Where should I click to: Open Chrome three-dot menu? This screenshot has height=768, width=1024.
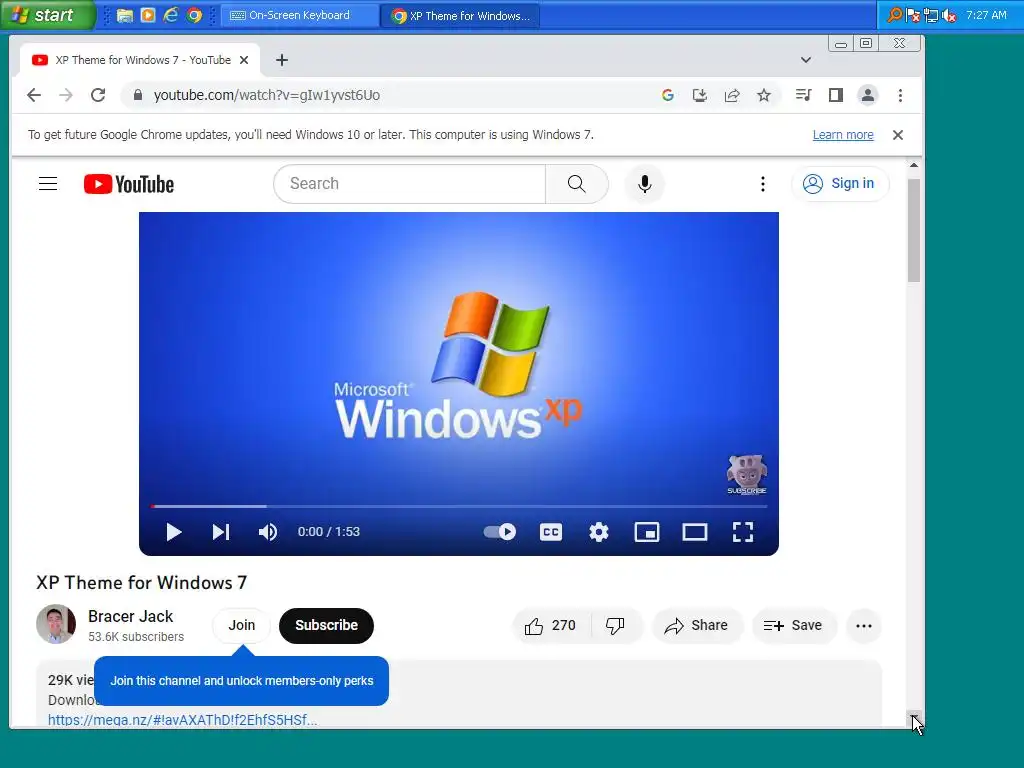coord(900,95)
